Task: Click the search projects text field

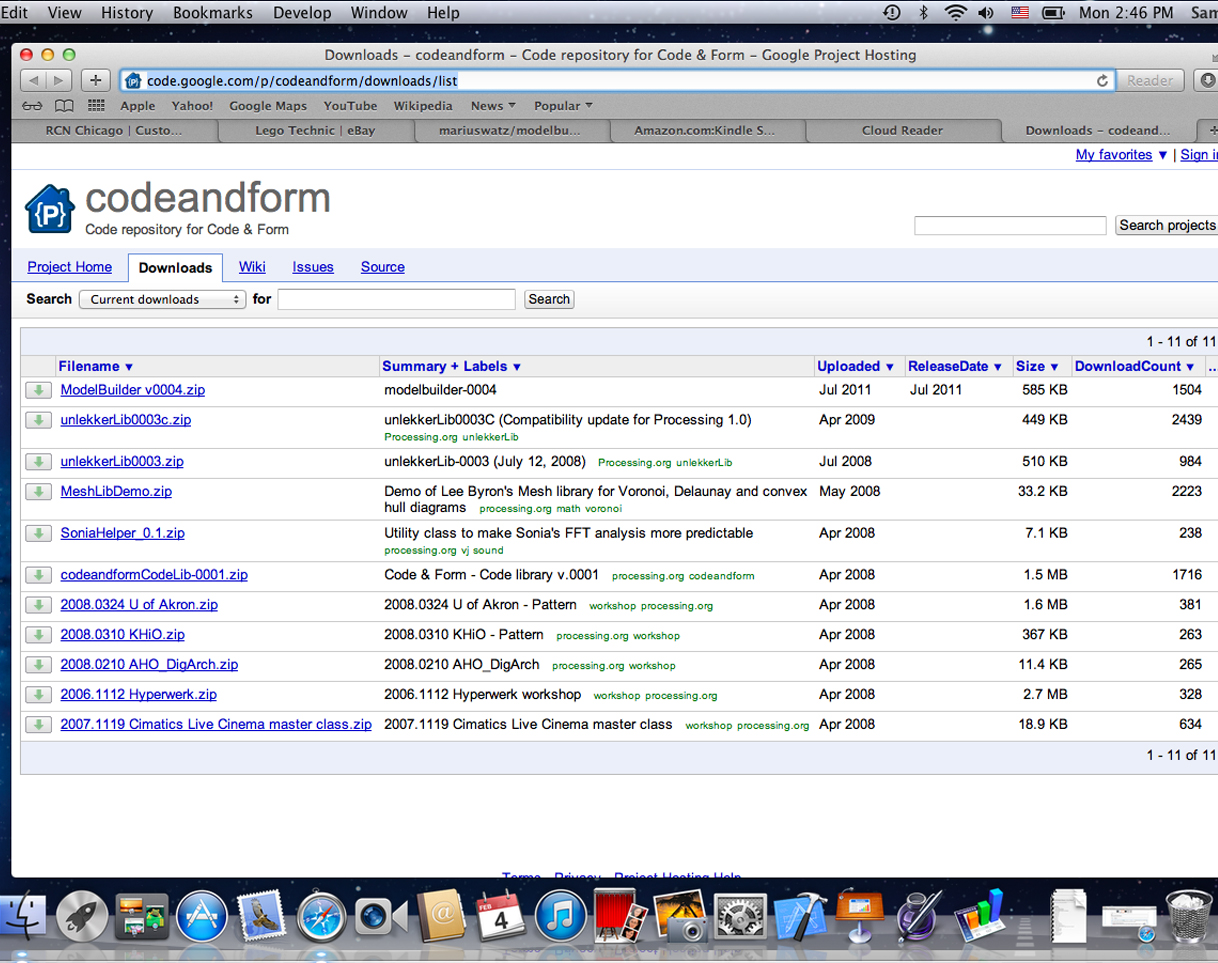Action: pos(1010,226)
